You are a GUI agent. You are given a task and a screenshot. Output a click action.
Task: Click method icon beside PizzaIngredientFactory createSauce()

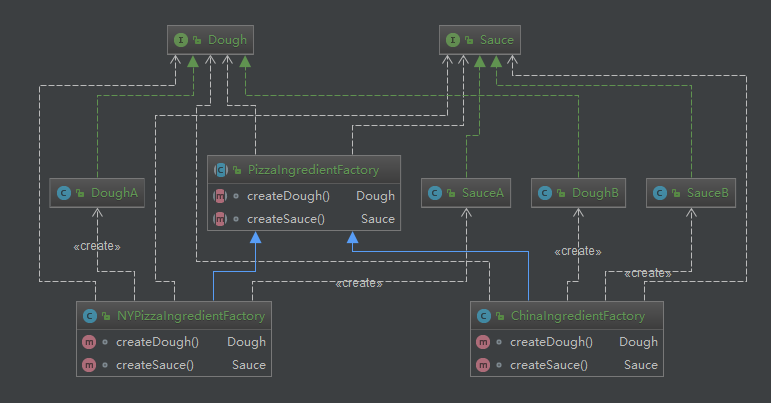click(220, 219)
